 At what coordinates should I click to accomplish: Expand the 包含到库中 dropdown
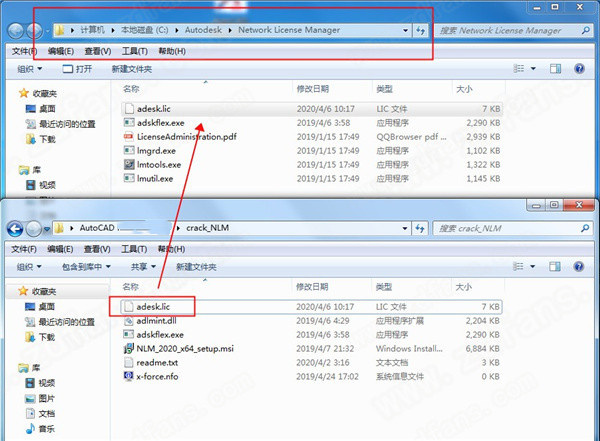(x=86, y=267)
